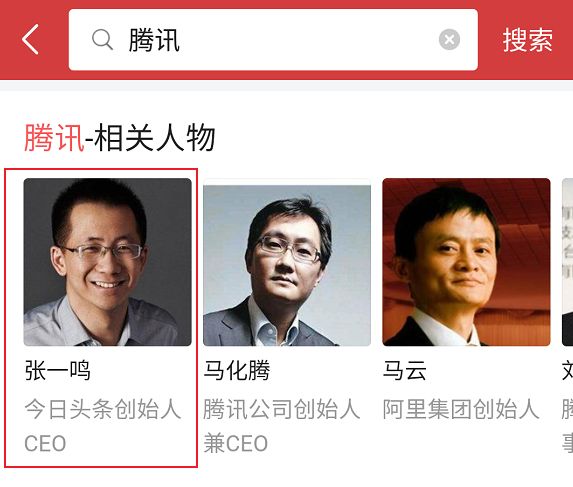Tap the 阿里集团创始人 description
573x487 pixels.
tap(461, 409)
